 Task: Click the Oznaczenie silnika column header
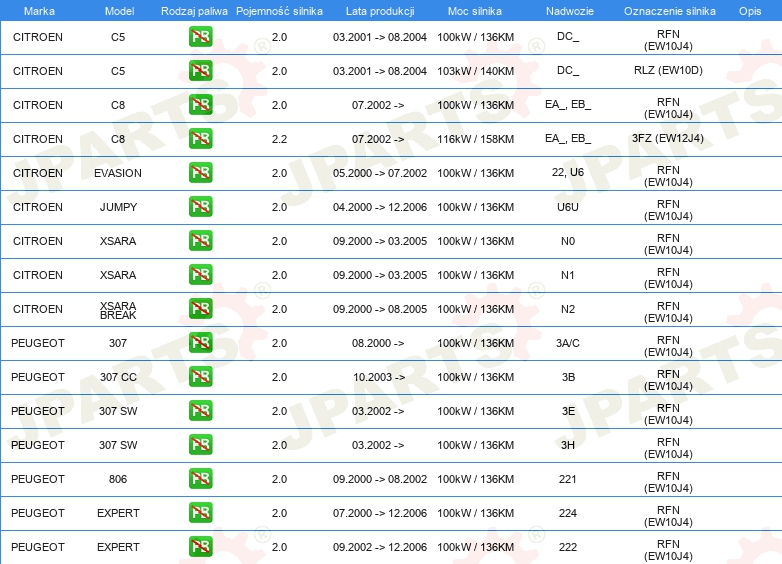[670, 11]
